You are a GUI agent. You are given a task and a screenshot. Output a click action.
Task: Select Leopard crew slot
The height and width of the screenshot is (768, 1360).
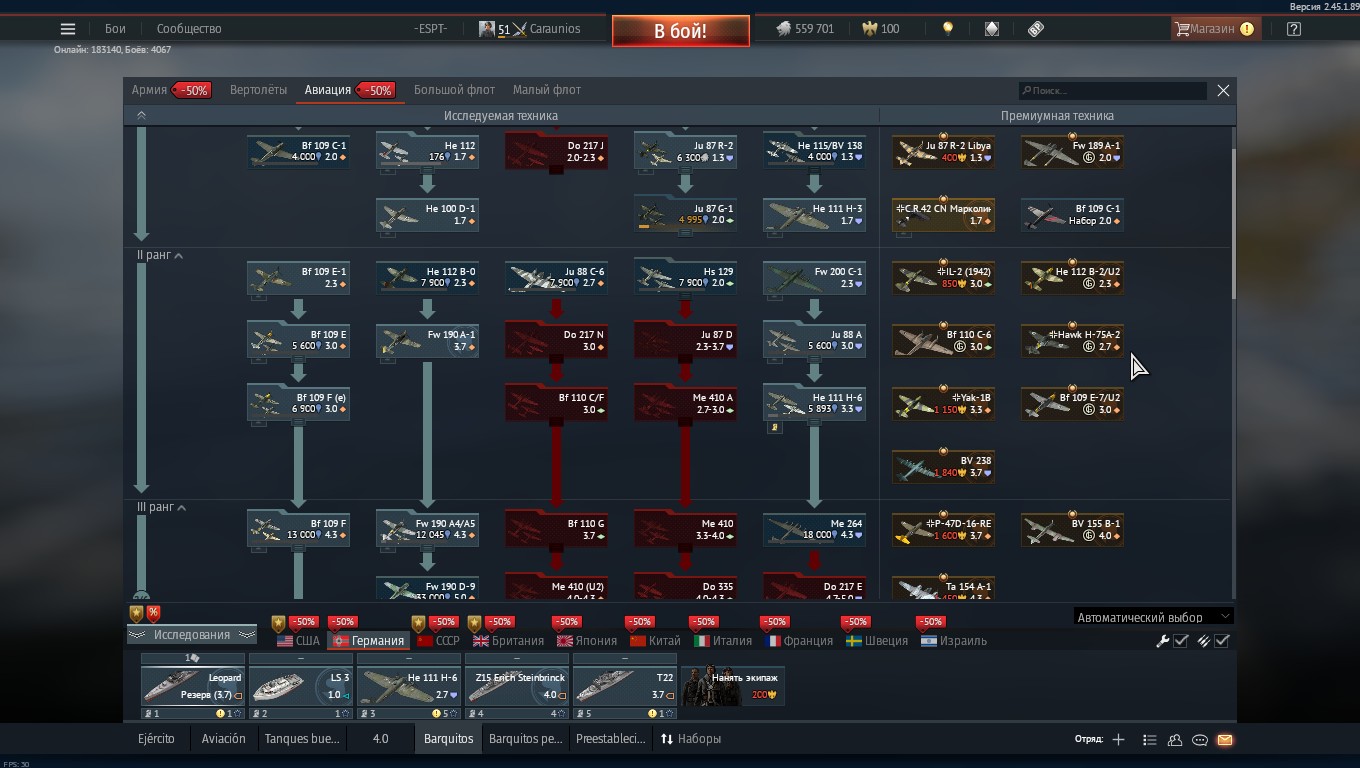point(193,686)
